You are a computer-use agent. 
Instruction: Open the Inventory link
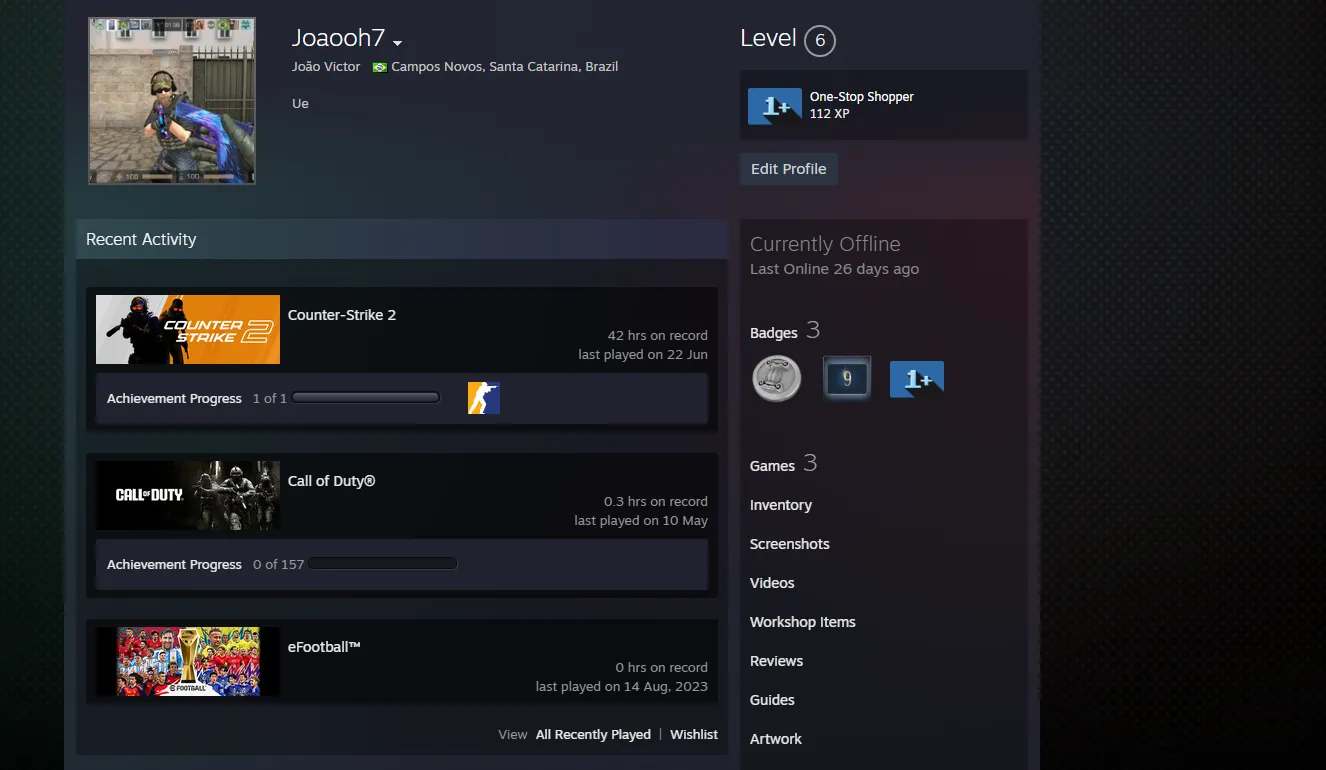click(x=781, y=505)
